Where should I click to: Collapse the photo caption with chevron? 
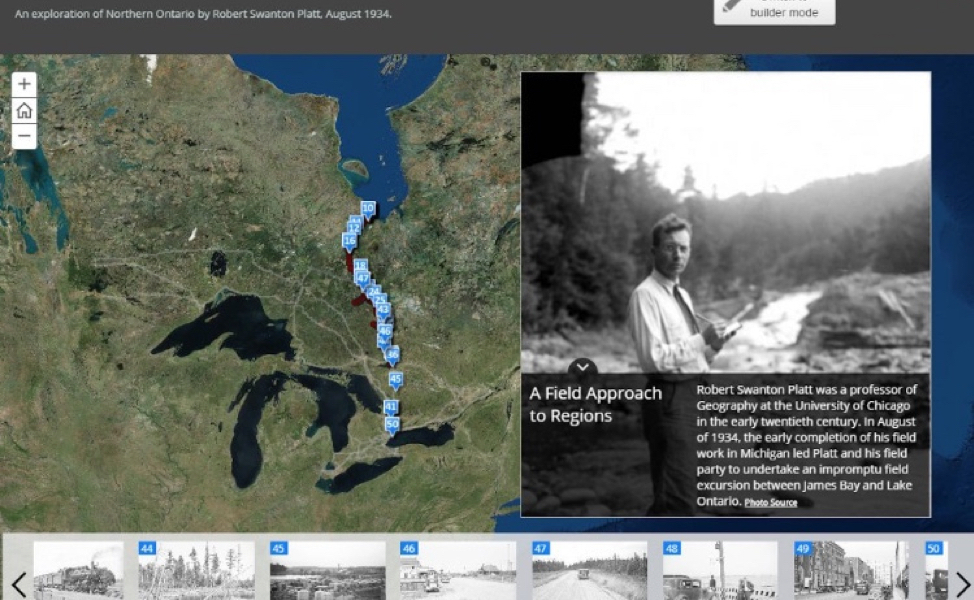tap(582, 367)
